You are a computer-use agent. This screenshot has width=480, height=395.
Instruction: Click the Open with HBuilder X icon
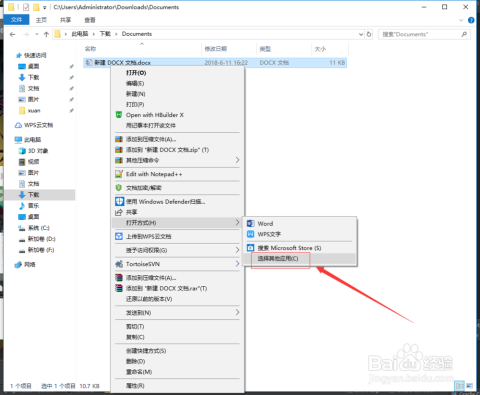point(119,115)
